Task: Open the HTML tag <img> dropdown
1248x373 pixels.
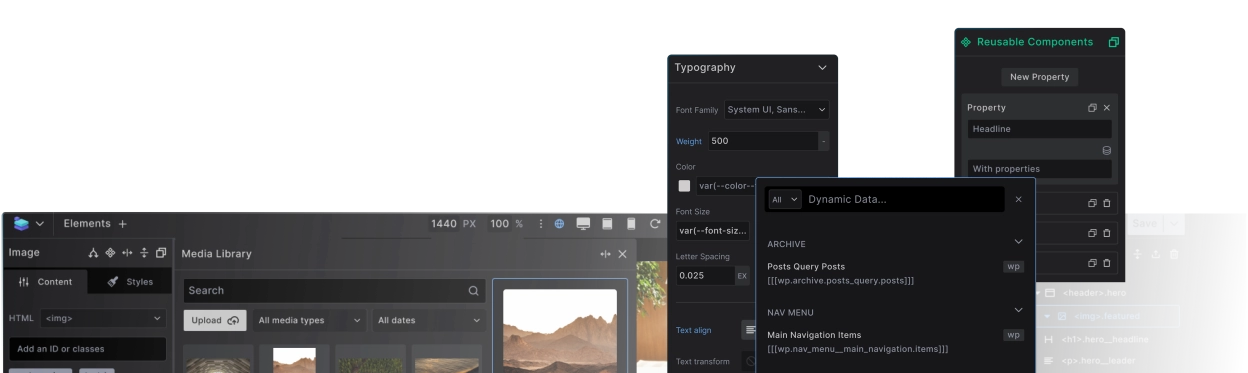Action: [104, 318]
